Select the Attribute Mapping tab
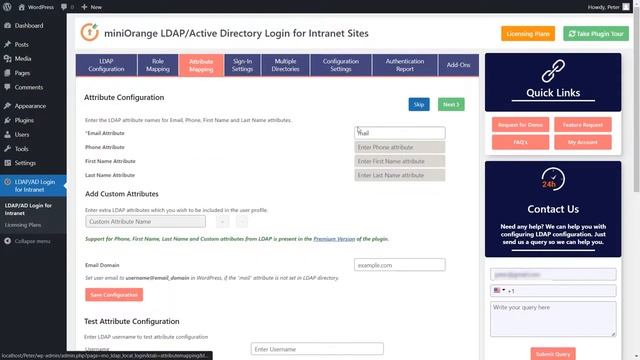 click(201, 65)
